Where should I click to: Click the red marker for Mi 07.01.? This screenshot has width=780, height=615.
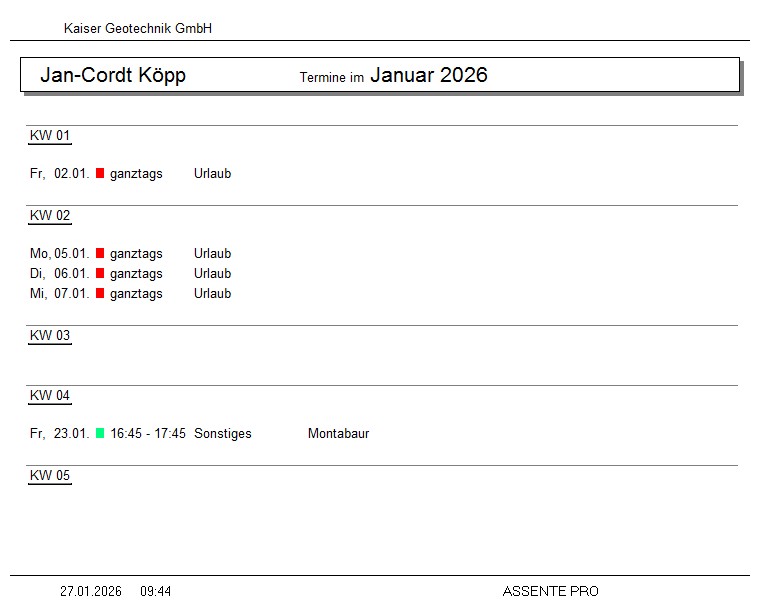point(100,293)
